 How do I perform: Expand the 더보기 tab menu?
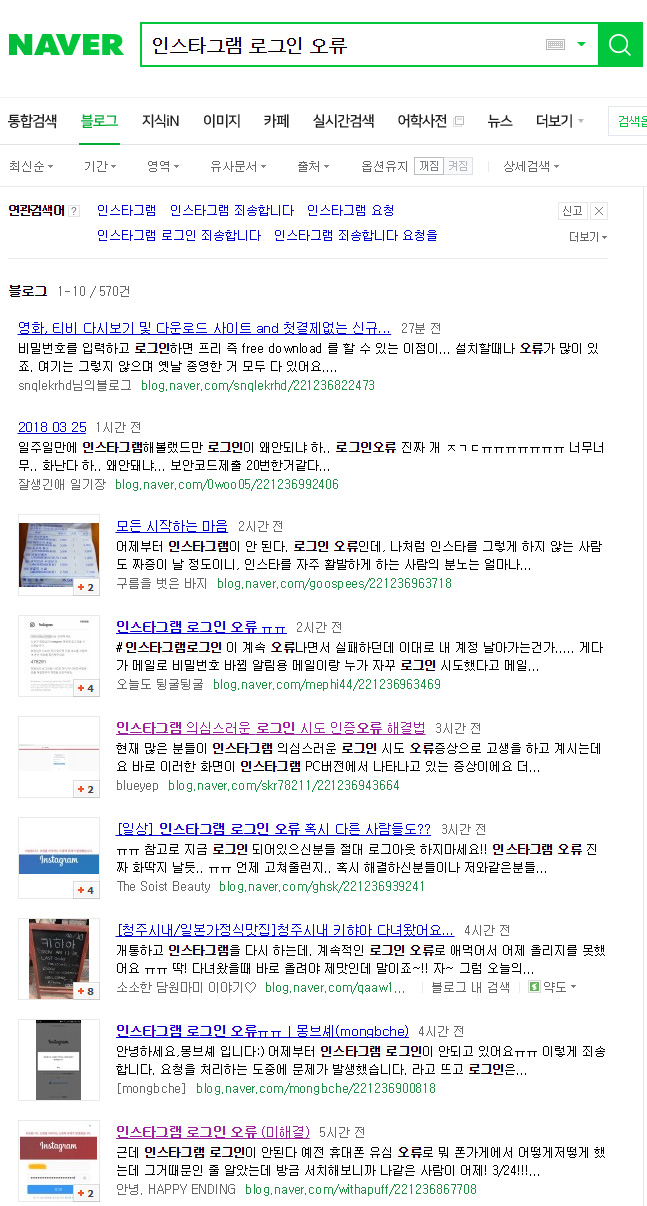pyautogui.click(x=560, y=121)
